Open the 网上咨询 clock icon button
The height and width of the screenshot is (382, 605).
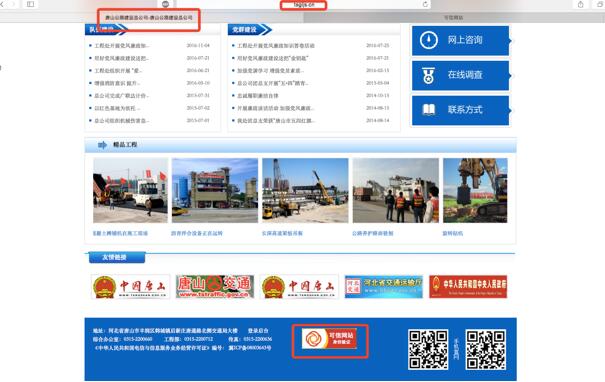coord(429,40)
